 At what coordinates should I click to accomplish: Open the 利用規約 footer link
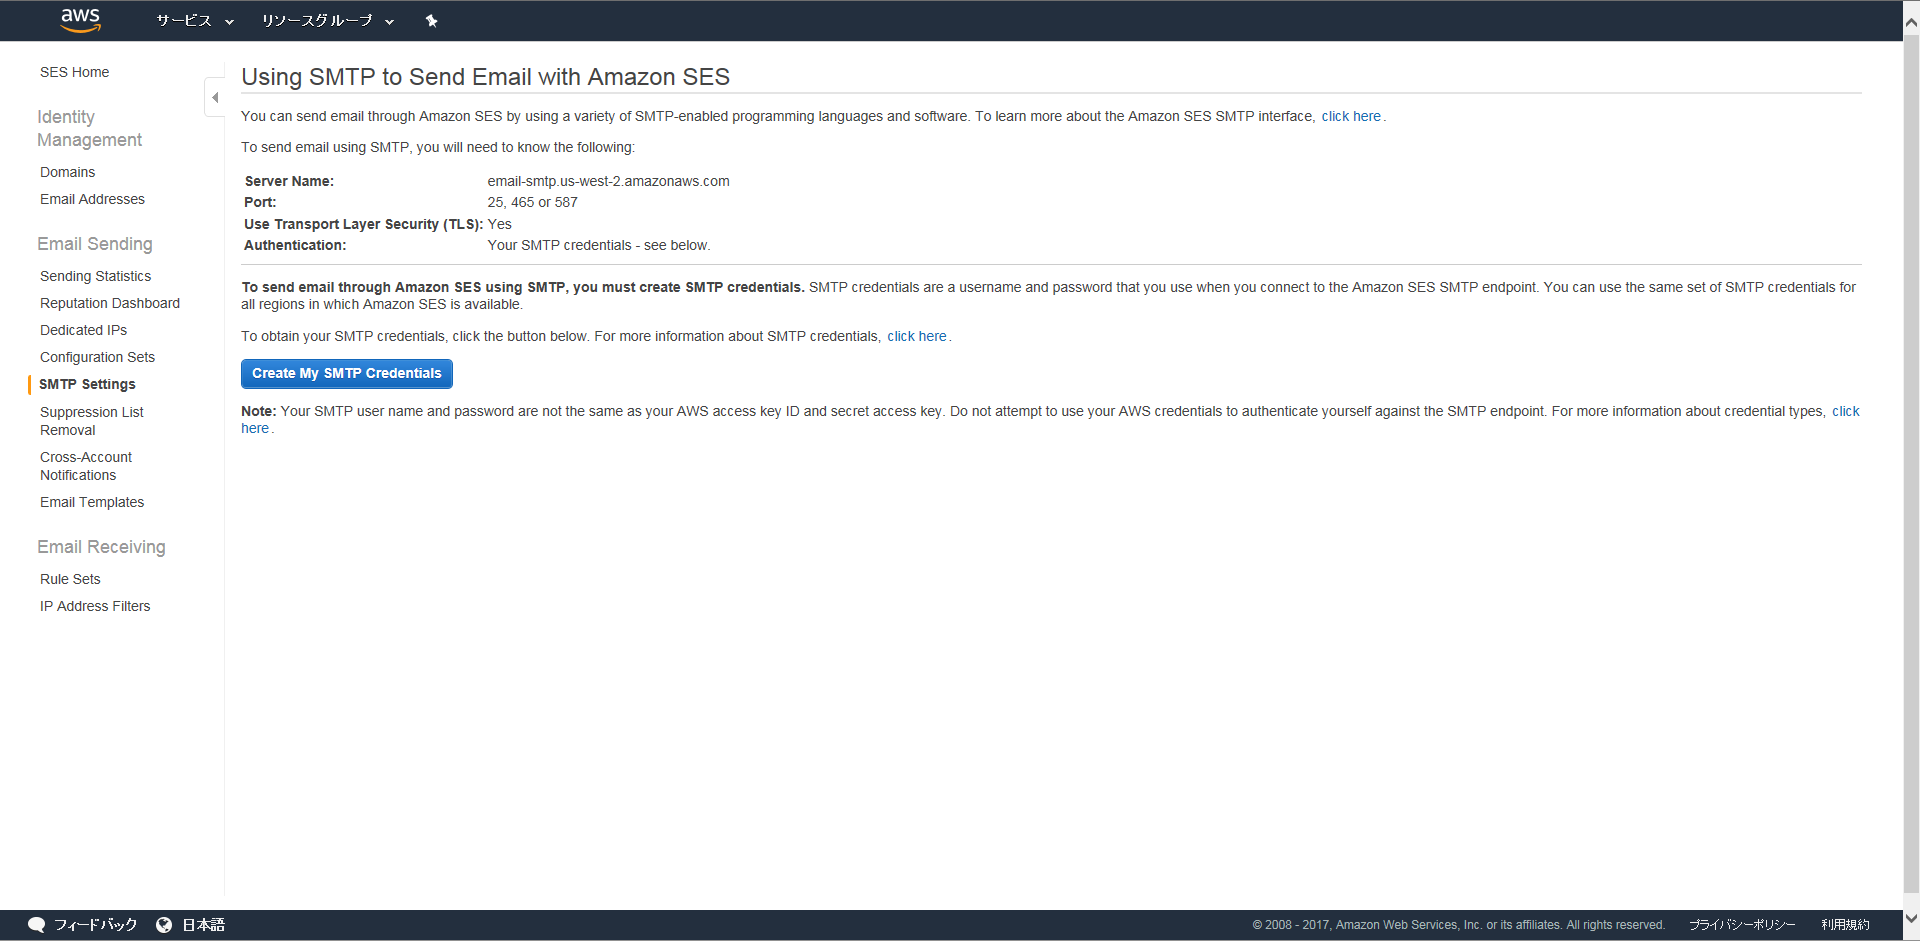pyautogui.click(x=1845, y=925)
